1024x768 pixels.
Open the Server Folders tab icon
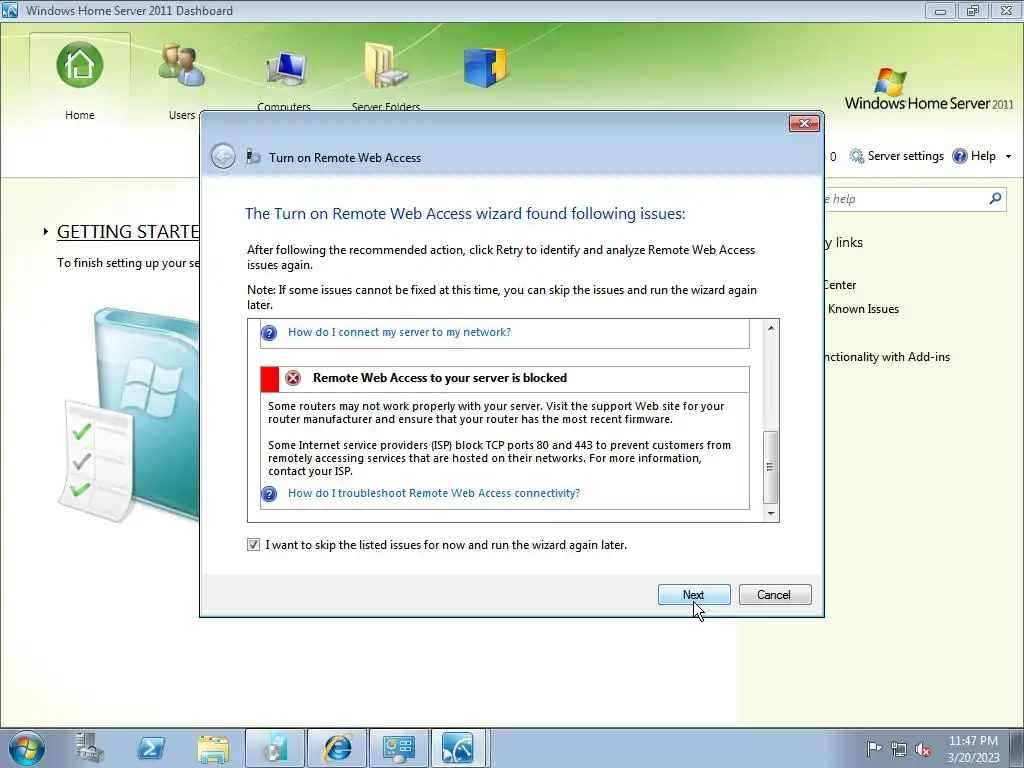pos(385,65)
